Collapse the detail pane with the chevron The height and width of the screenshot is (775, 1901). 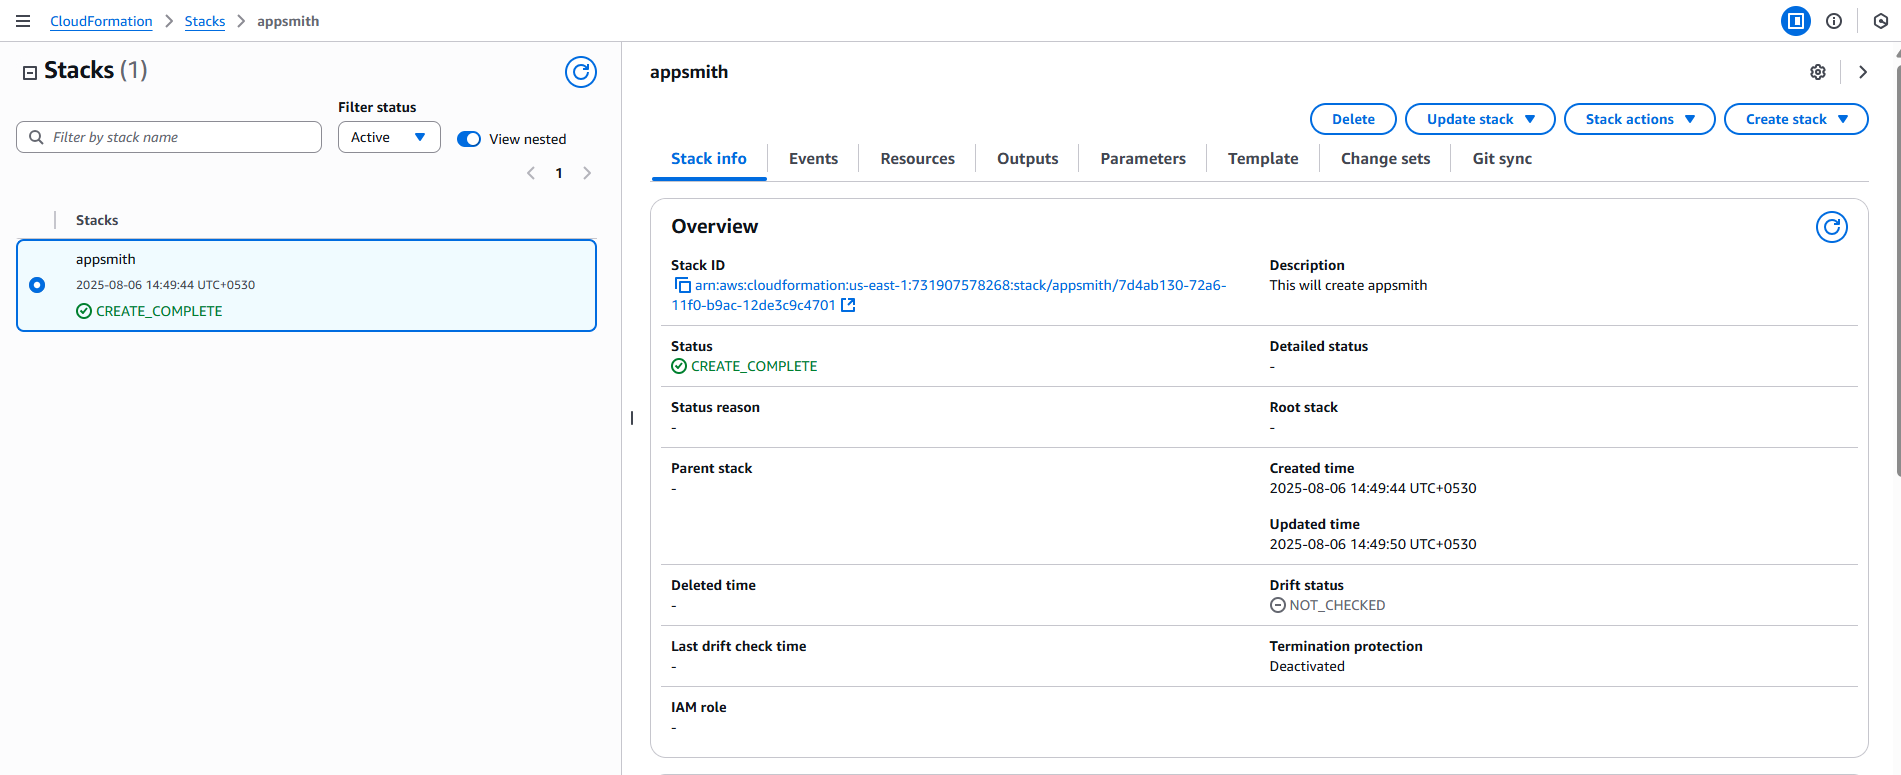tap(1863, 72)
